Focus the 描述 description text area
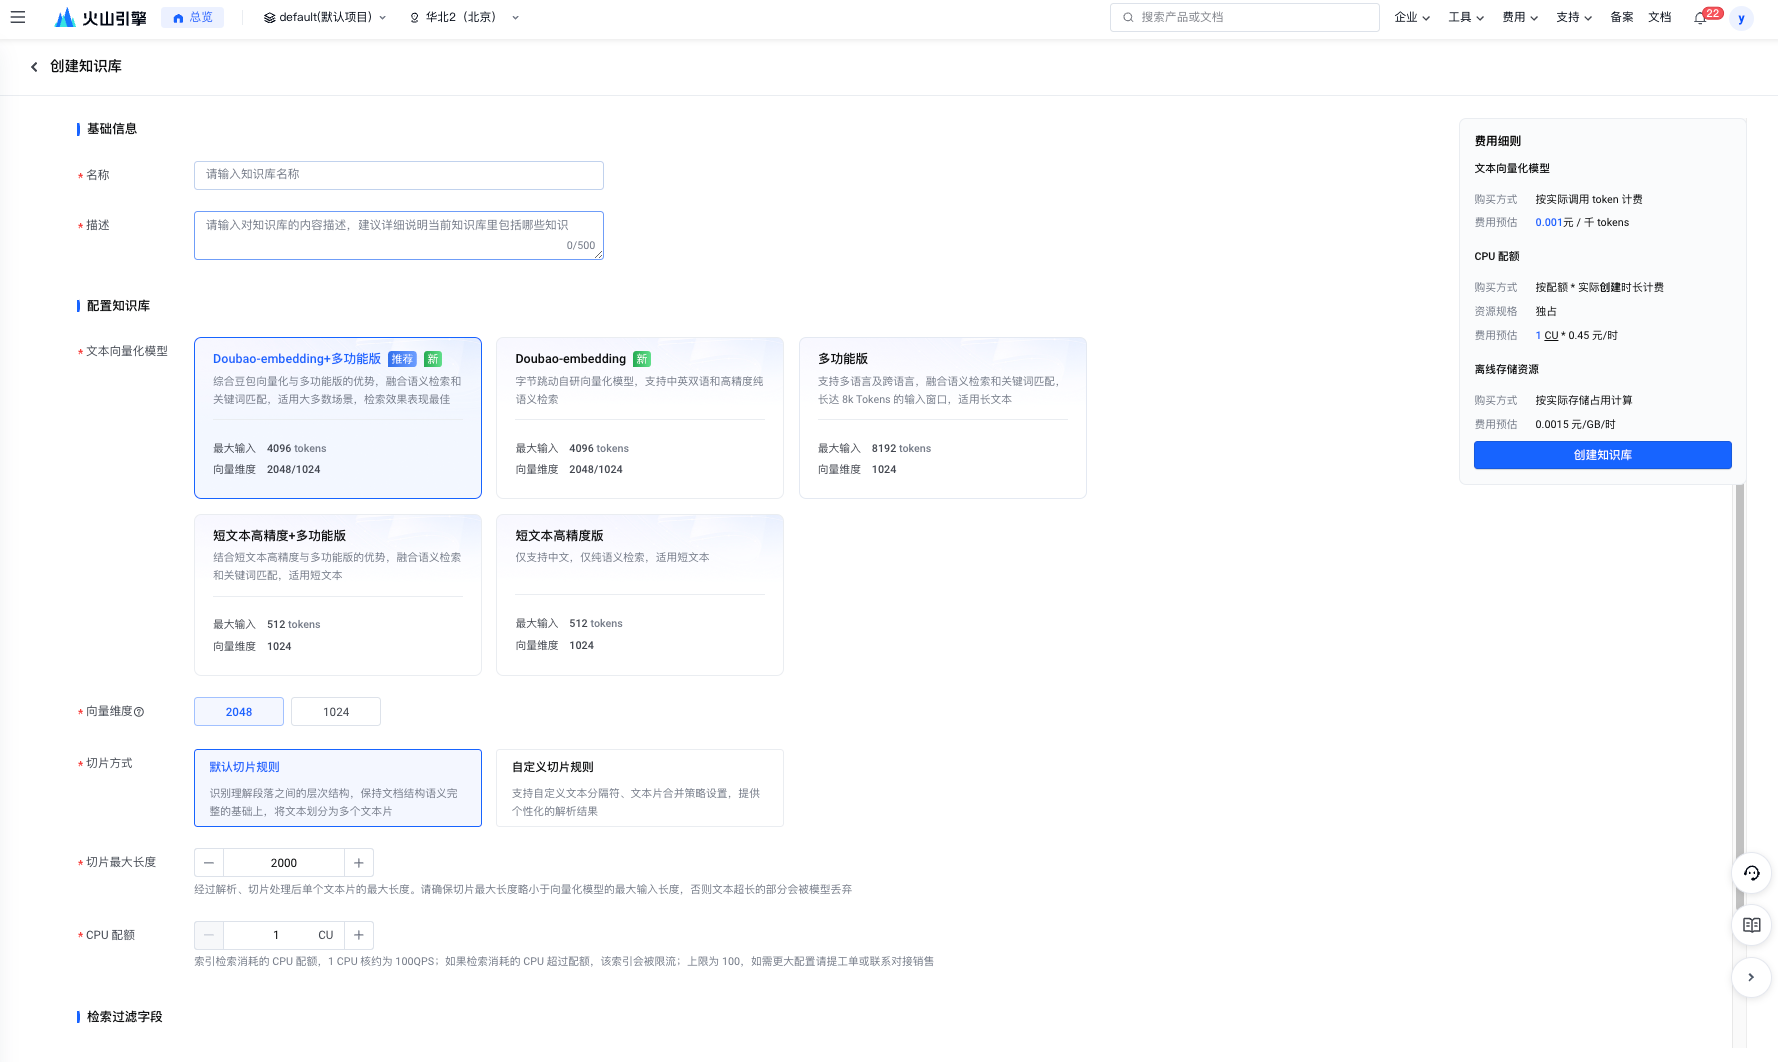This screenshot has height=1062, width=1778. tap(399, 235)
